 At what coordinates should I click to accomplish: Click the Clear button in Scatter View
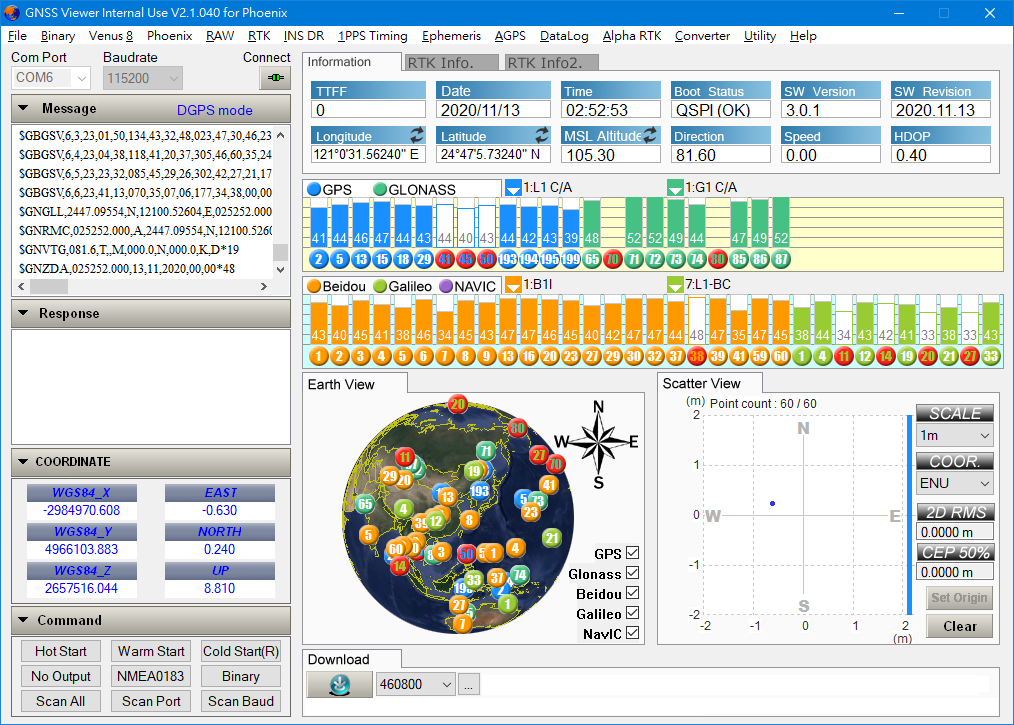pyautogui.click(x=959, y=626)
